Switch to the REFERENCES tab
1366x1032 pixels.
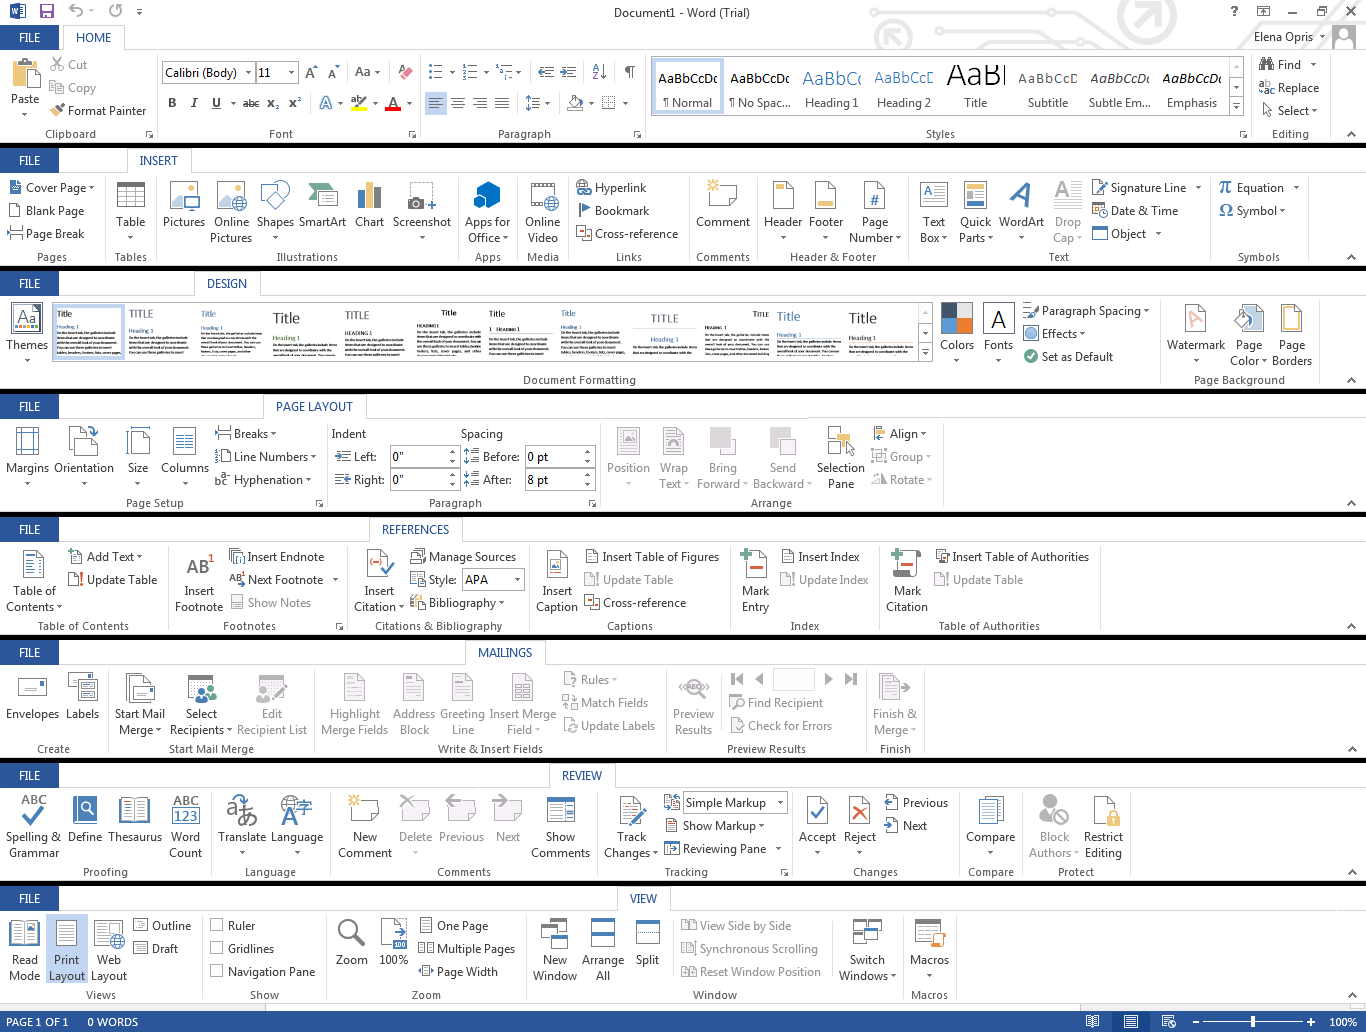click(x=415, y=530)
